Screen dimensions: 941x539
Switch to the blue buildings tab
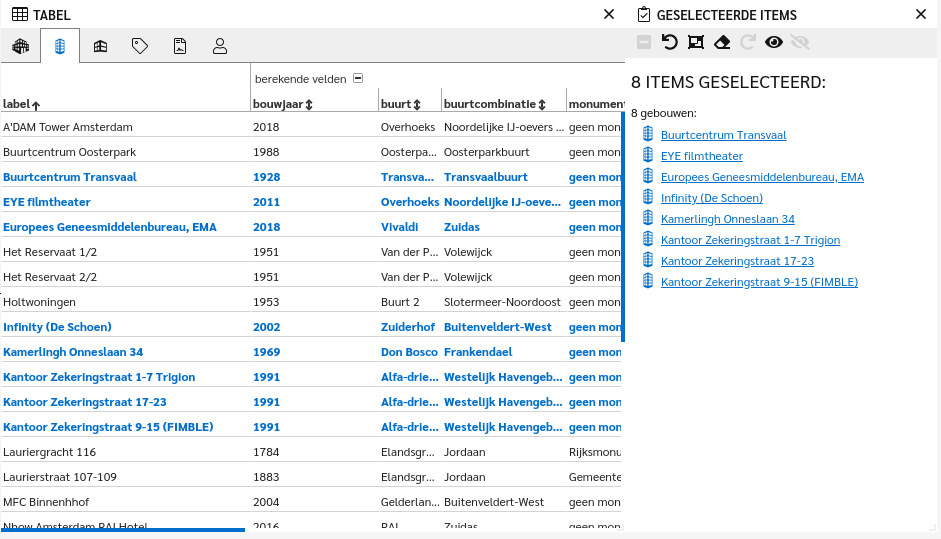(60, 46)
